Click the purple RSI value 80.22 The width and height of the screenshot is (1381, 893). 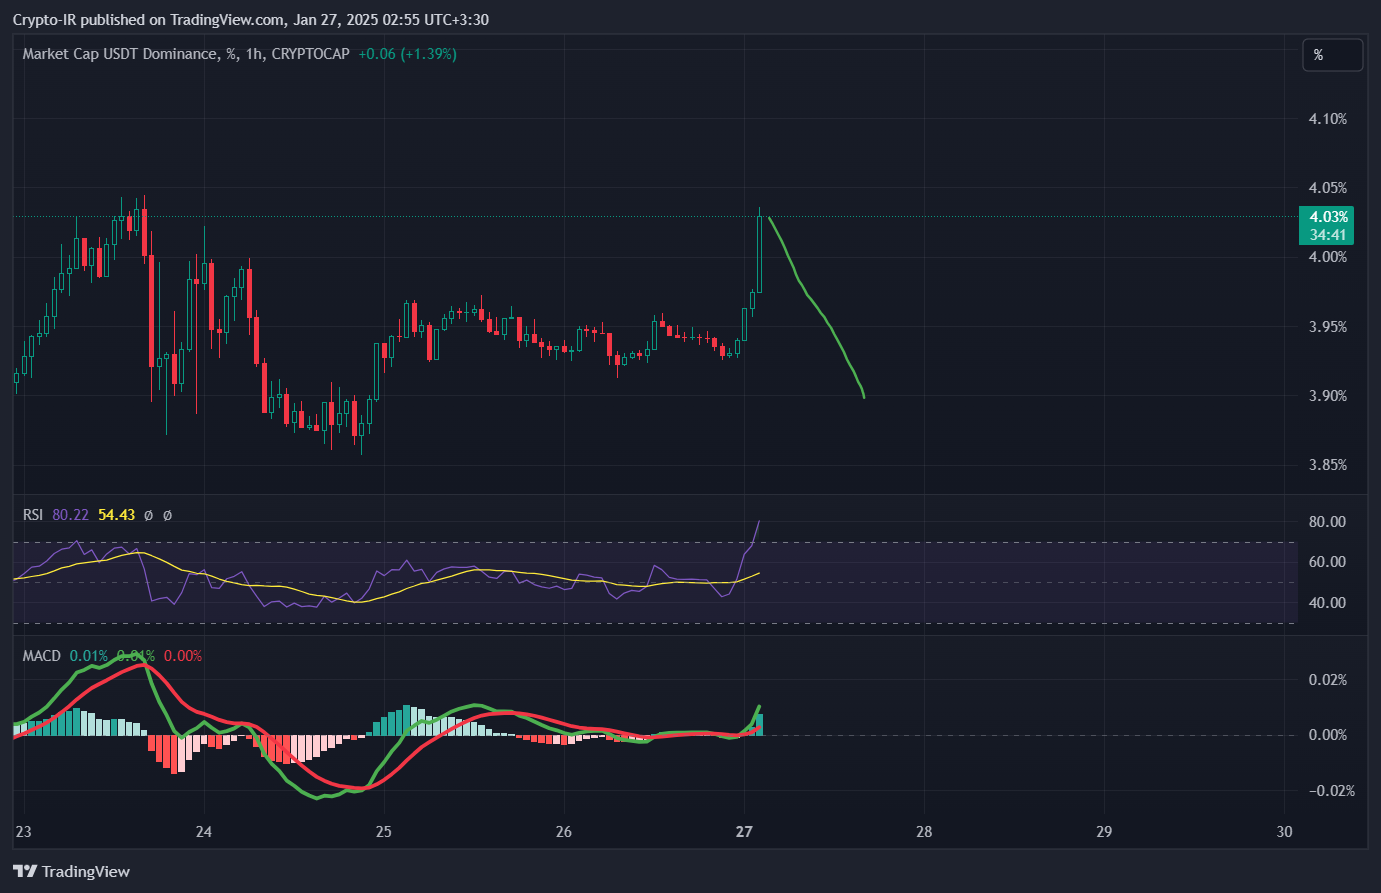pyautogui.click(x=70, y=515)
